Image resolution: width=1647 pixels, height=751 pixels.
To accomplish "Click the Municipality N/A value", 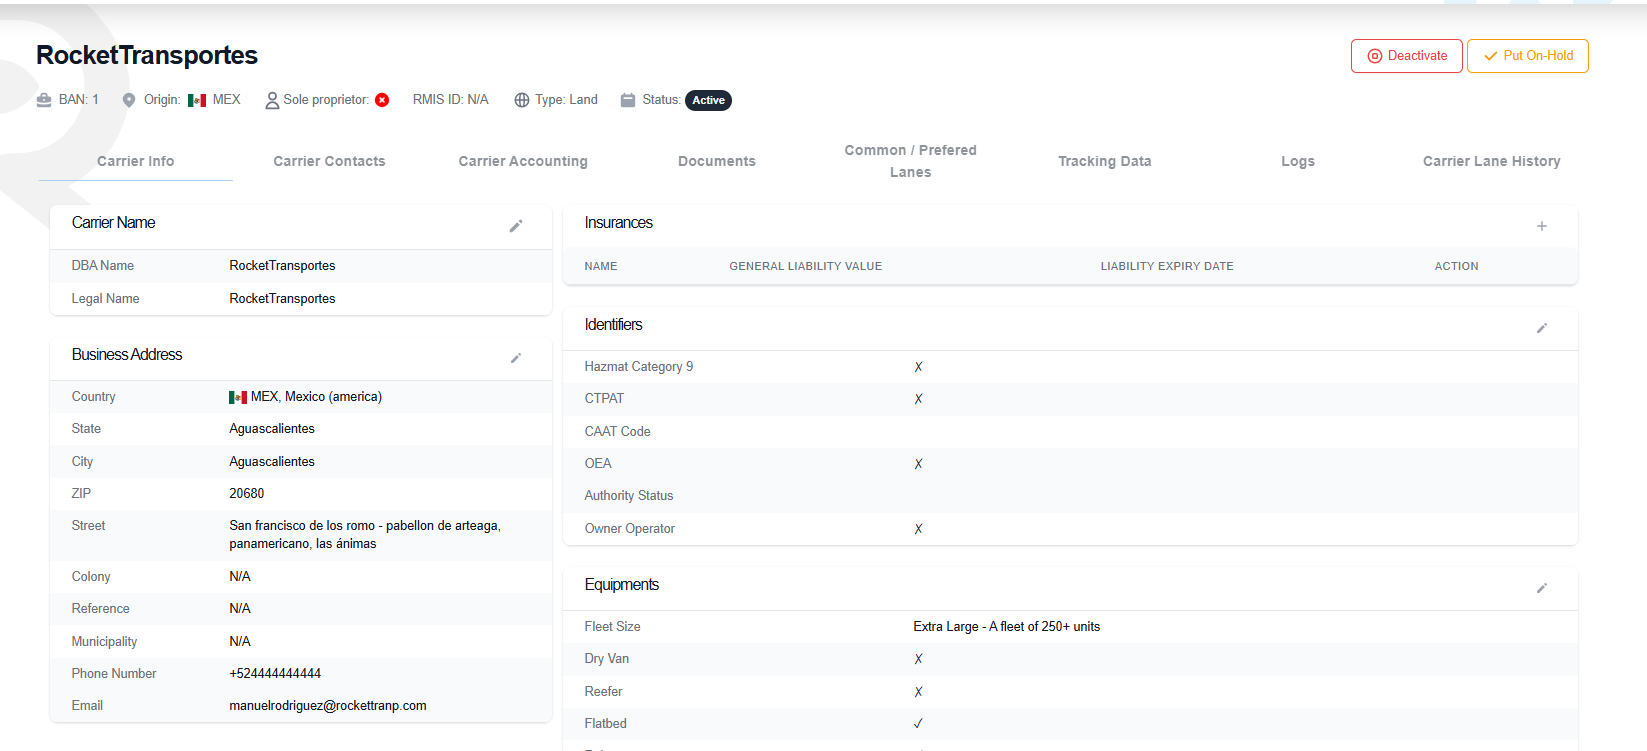I will click(x=240, y=642).
